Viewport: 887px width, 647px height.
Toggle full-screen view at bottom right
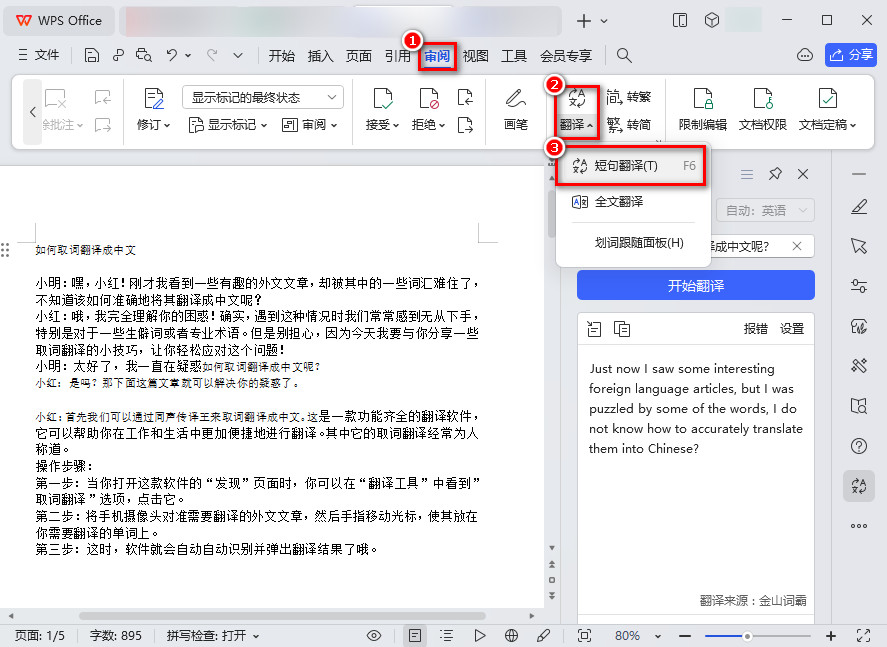864,634
